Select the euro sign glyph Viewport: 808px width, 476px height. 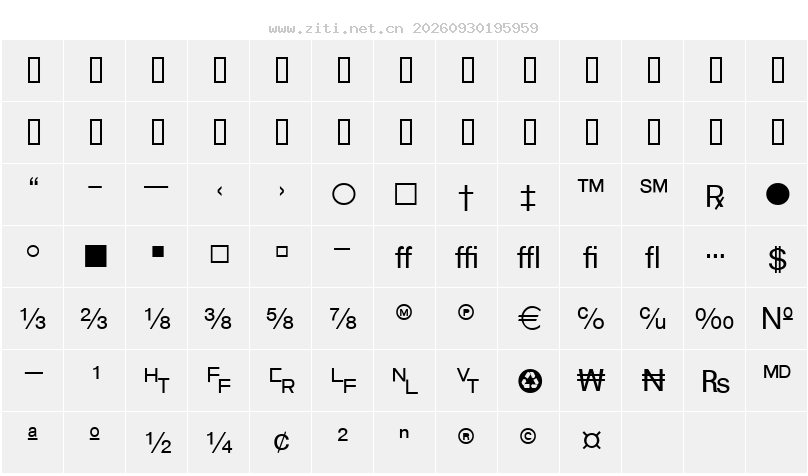(x=529, y=318)
